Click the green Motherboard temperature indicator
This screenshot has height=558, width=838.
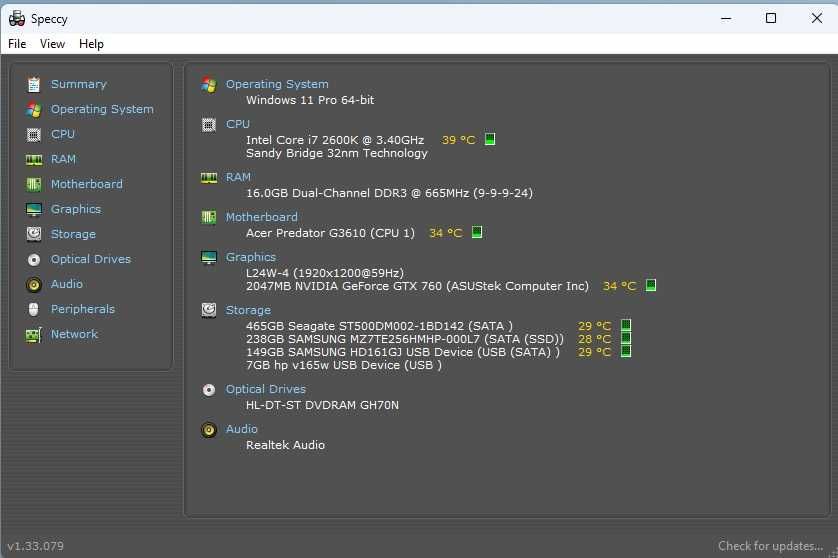pyautogui.click(x=477, y=232)
